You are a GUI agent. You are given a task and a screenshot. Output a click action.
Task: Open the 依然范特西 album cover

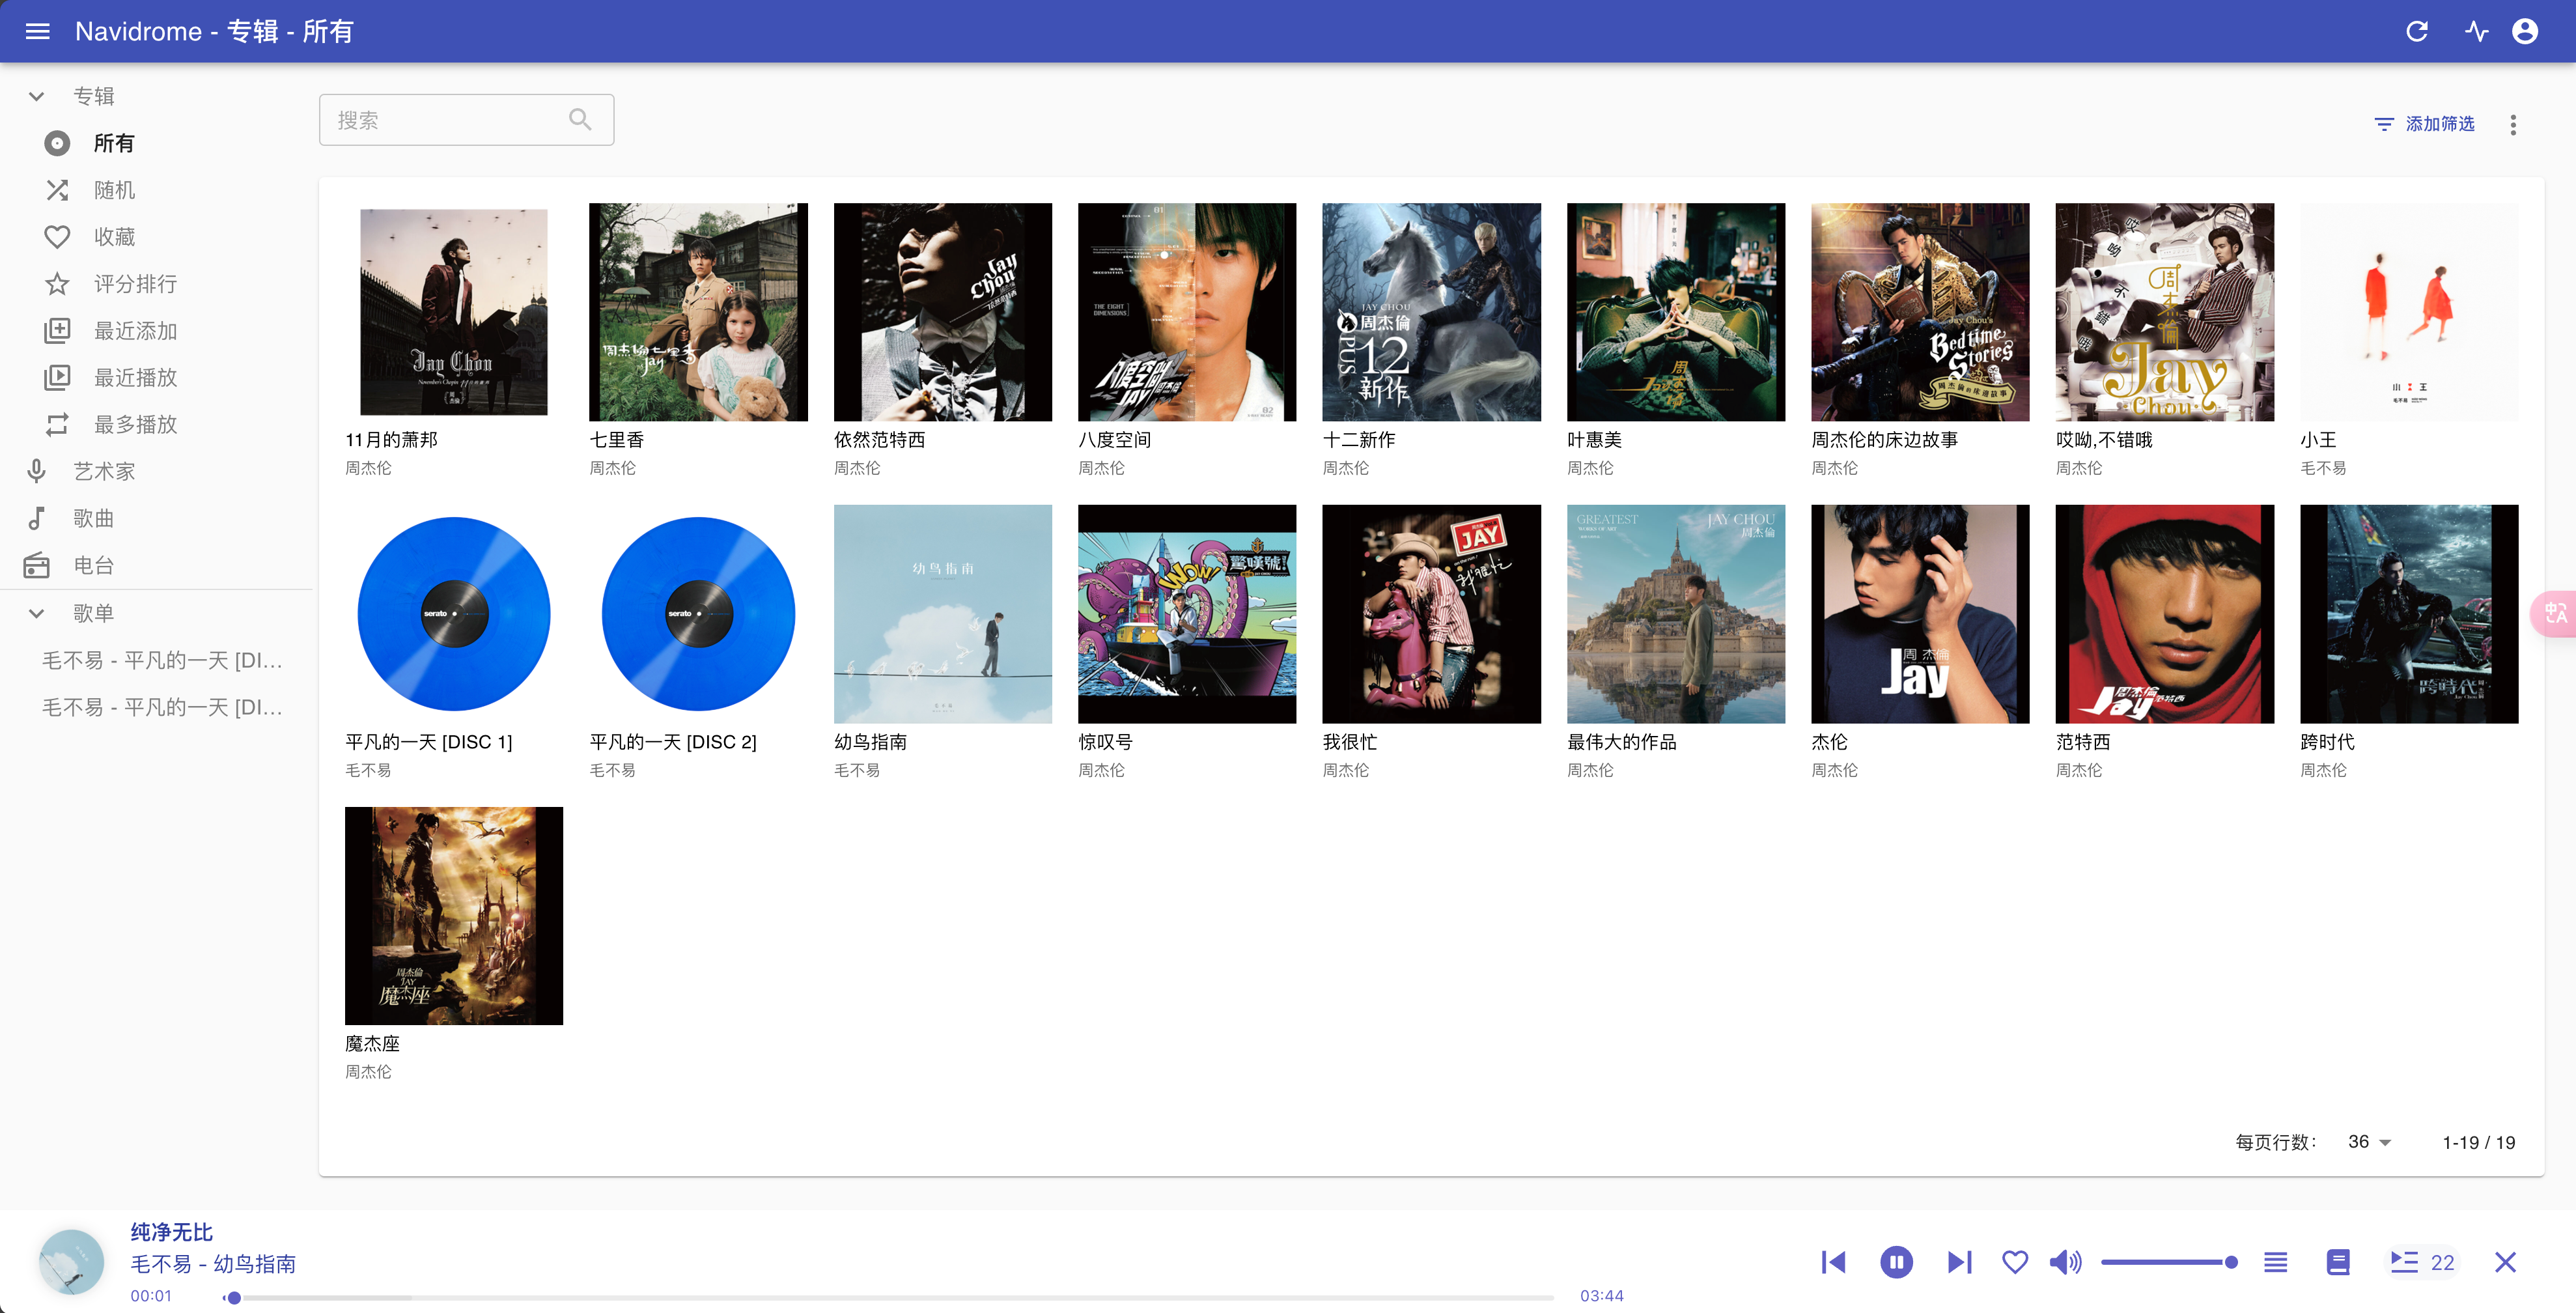coord(943,312)
